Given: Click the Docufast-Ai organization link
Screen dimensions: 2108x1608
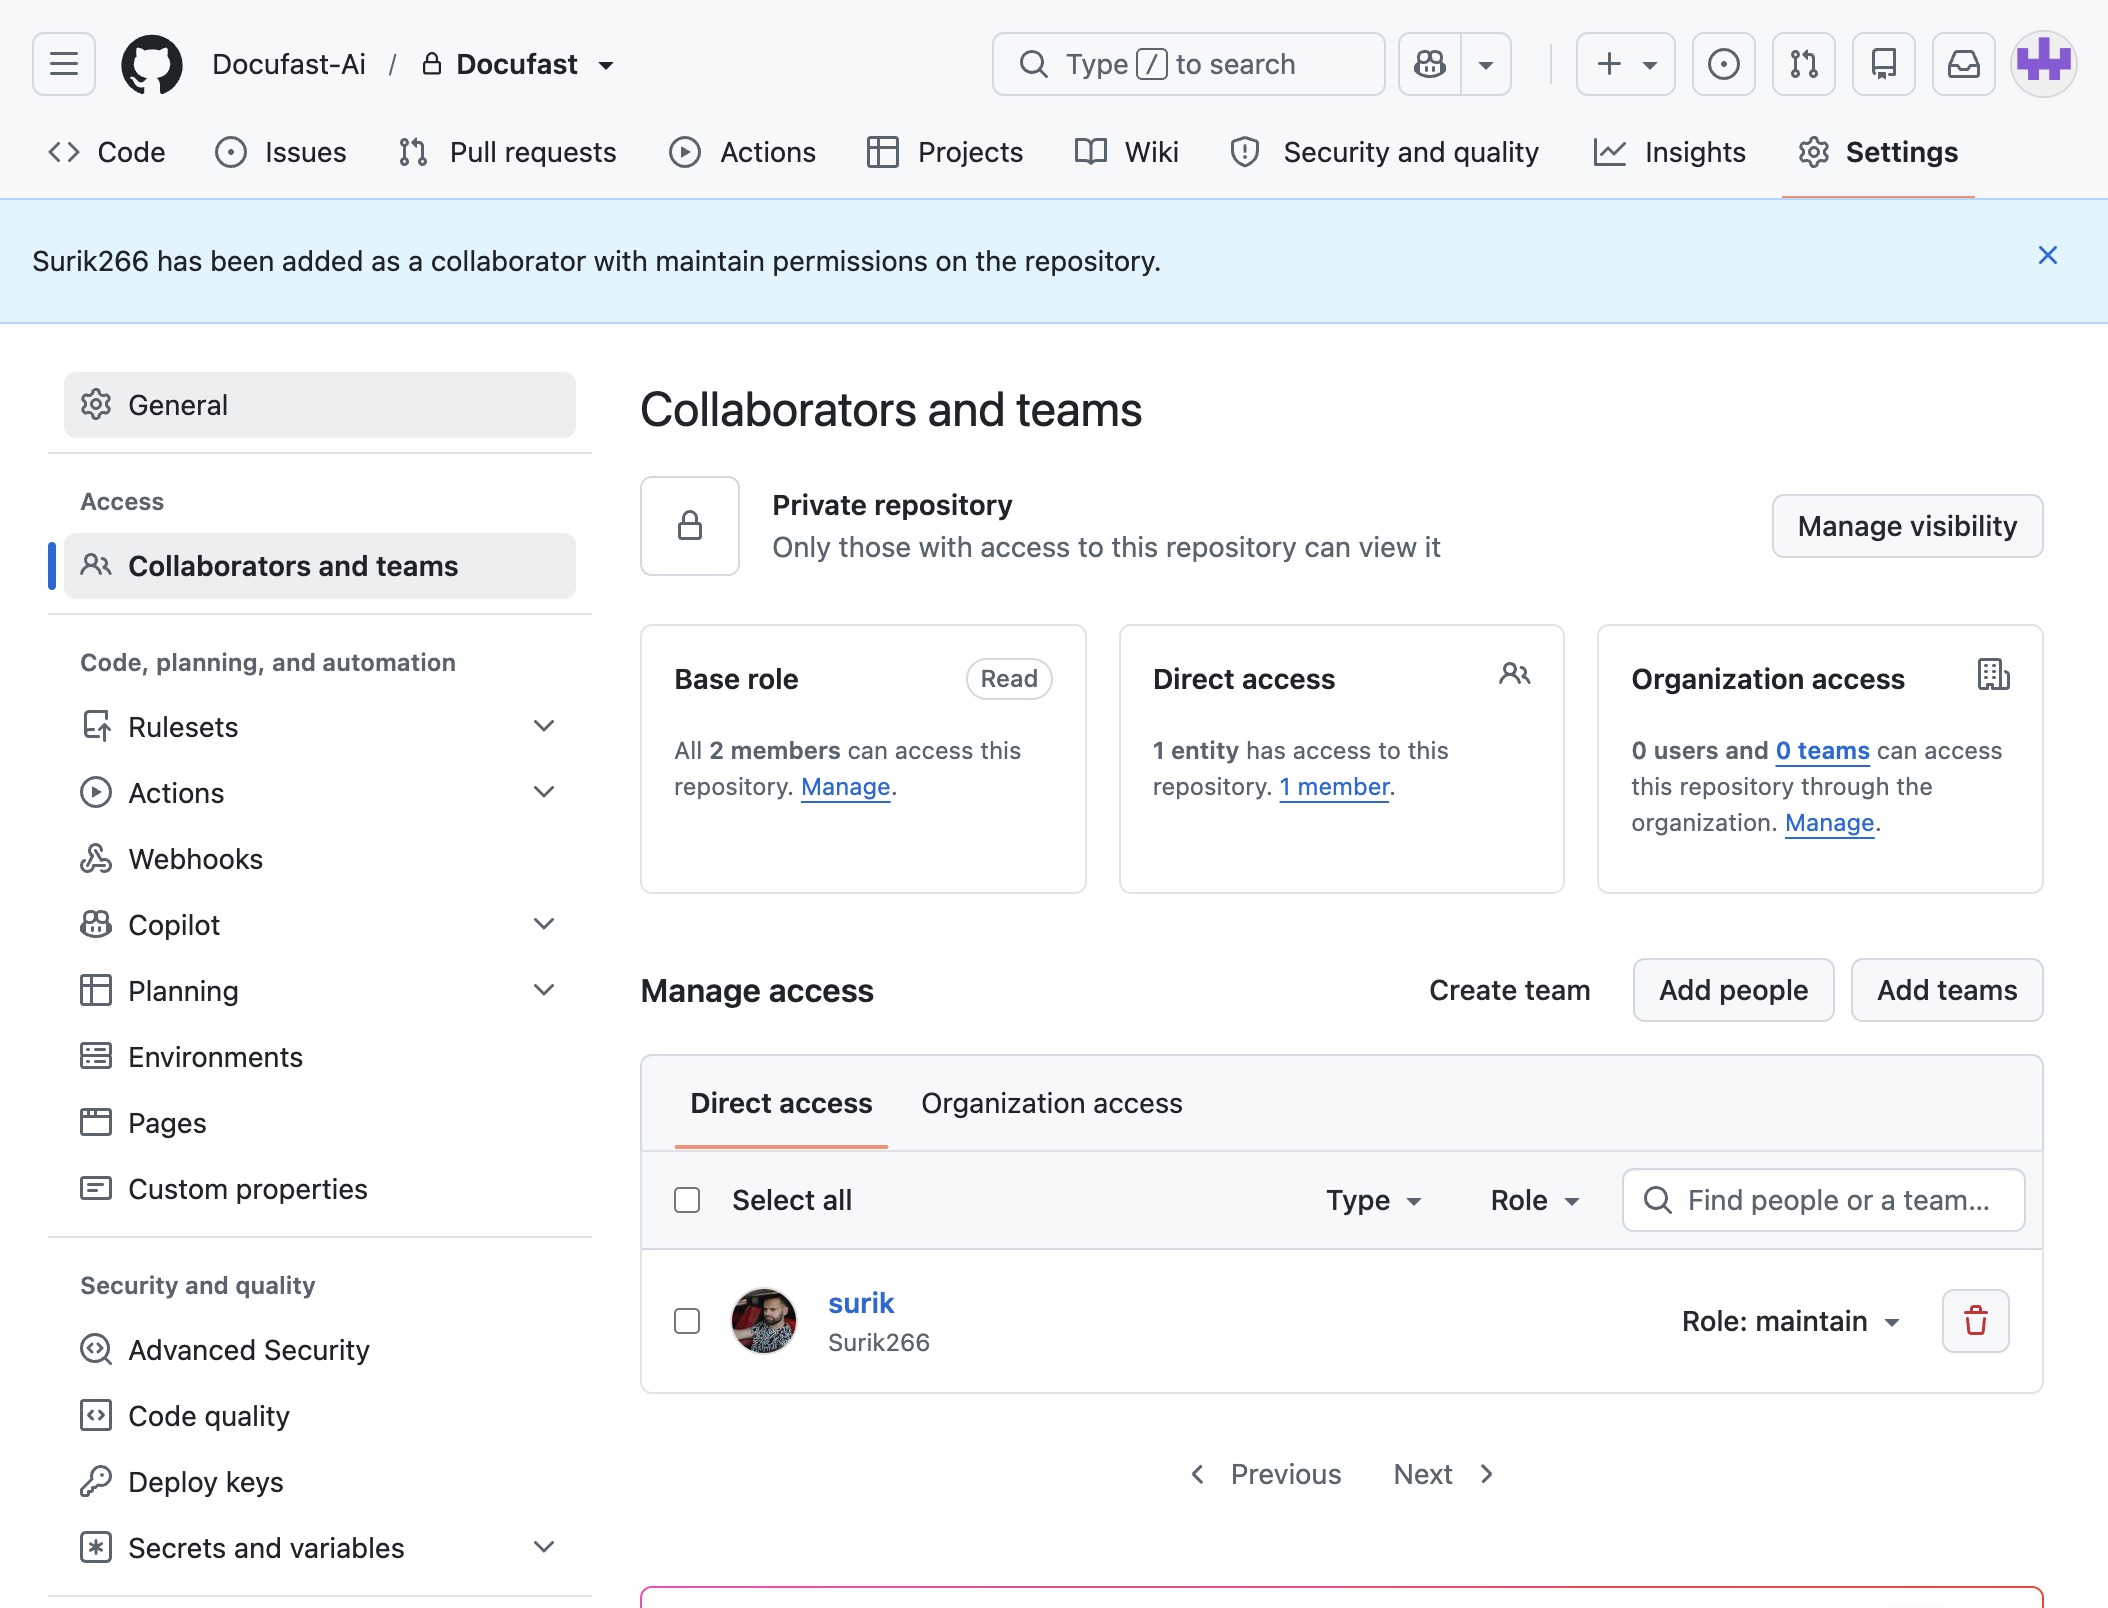Looking at the screenshot, I should point(289,64).
